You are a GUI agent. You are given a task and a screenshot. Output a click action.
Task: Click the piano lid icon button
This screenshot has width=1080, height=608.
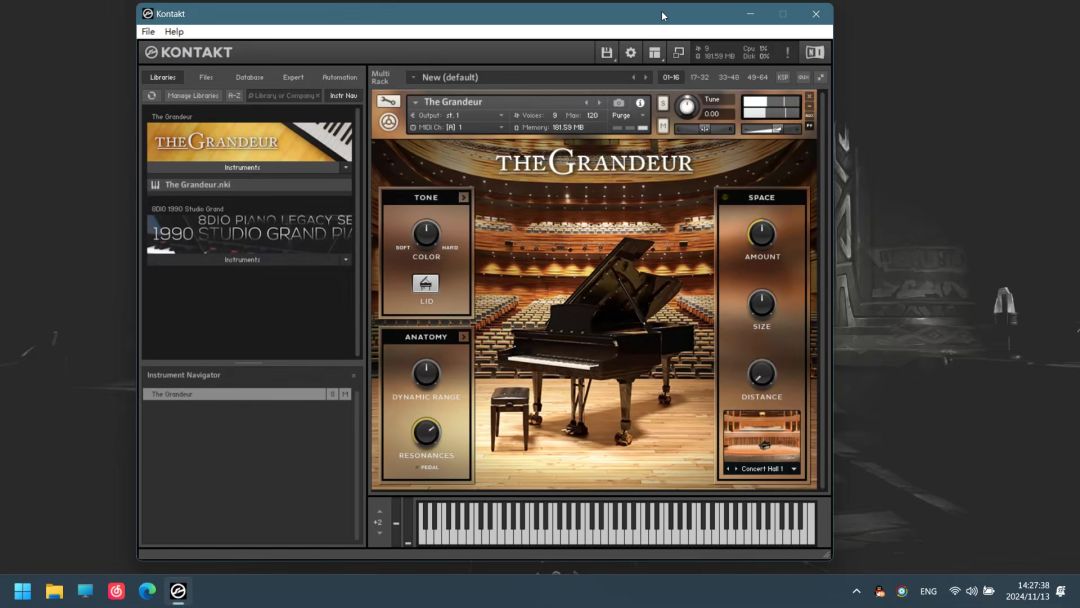click(426, 284)
